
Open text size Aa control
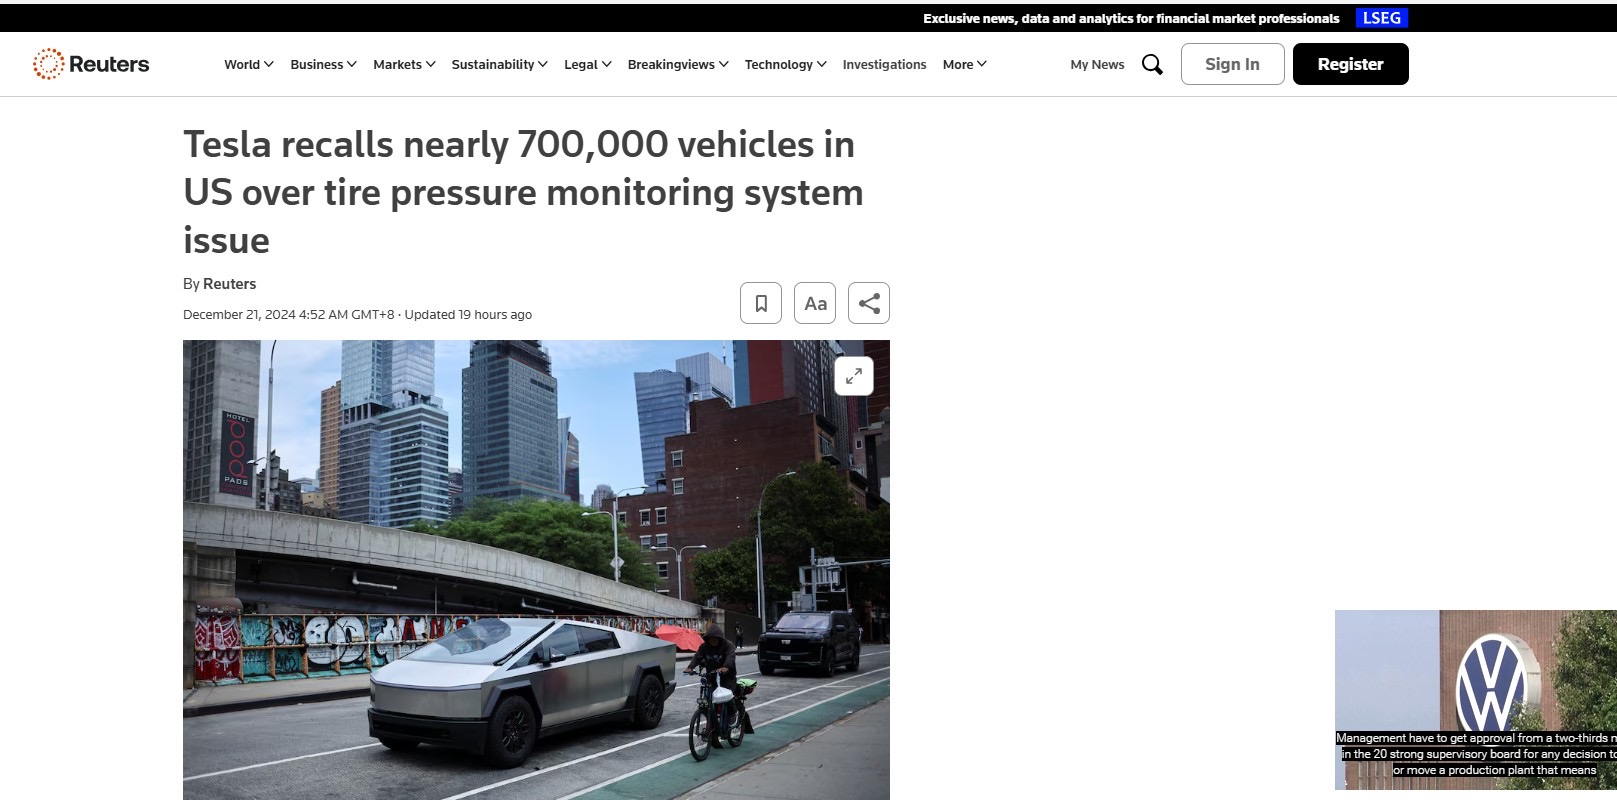[815, 303]
